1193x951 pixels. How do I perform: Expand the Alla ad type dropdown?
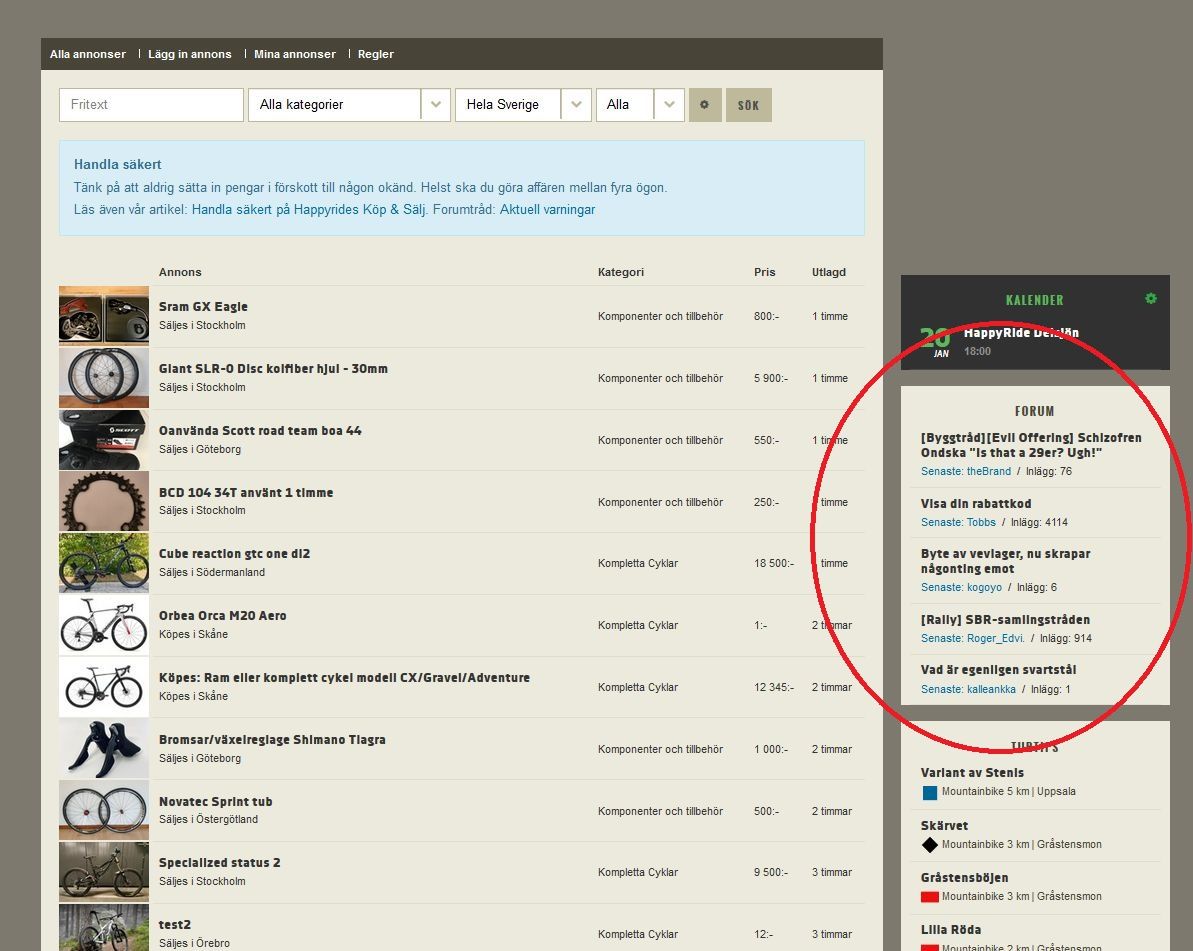pyautogui.click(x=640, y=105)
